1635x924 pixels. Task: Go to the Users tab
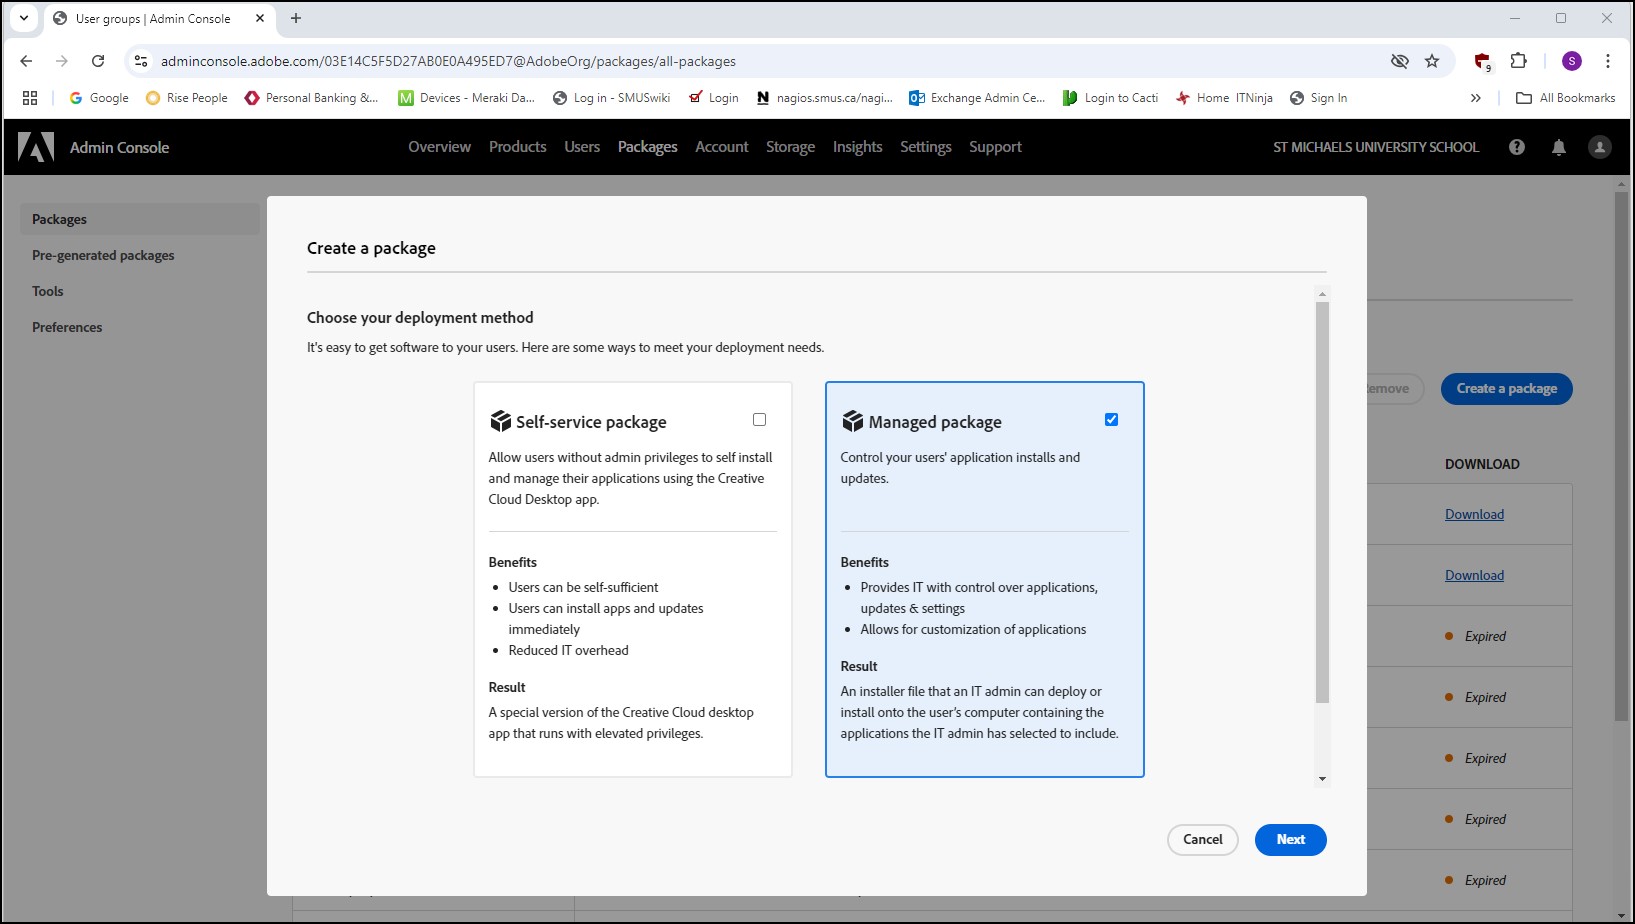(582, 147)
